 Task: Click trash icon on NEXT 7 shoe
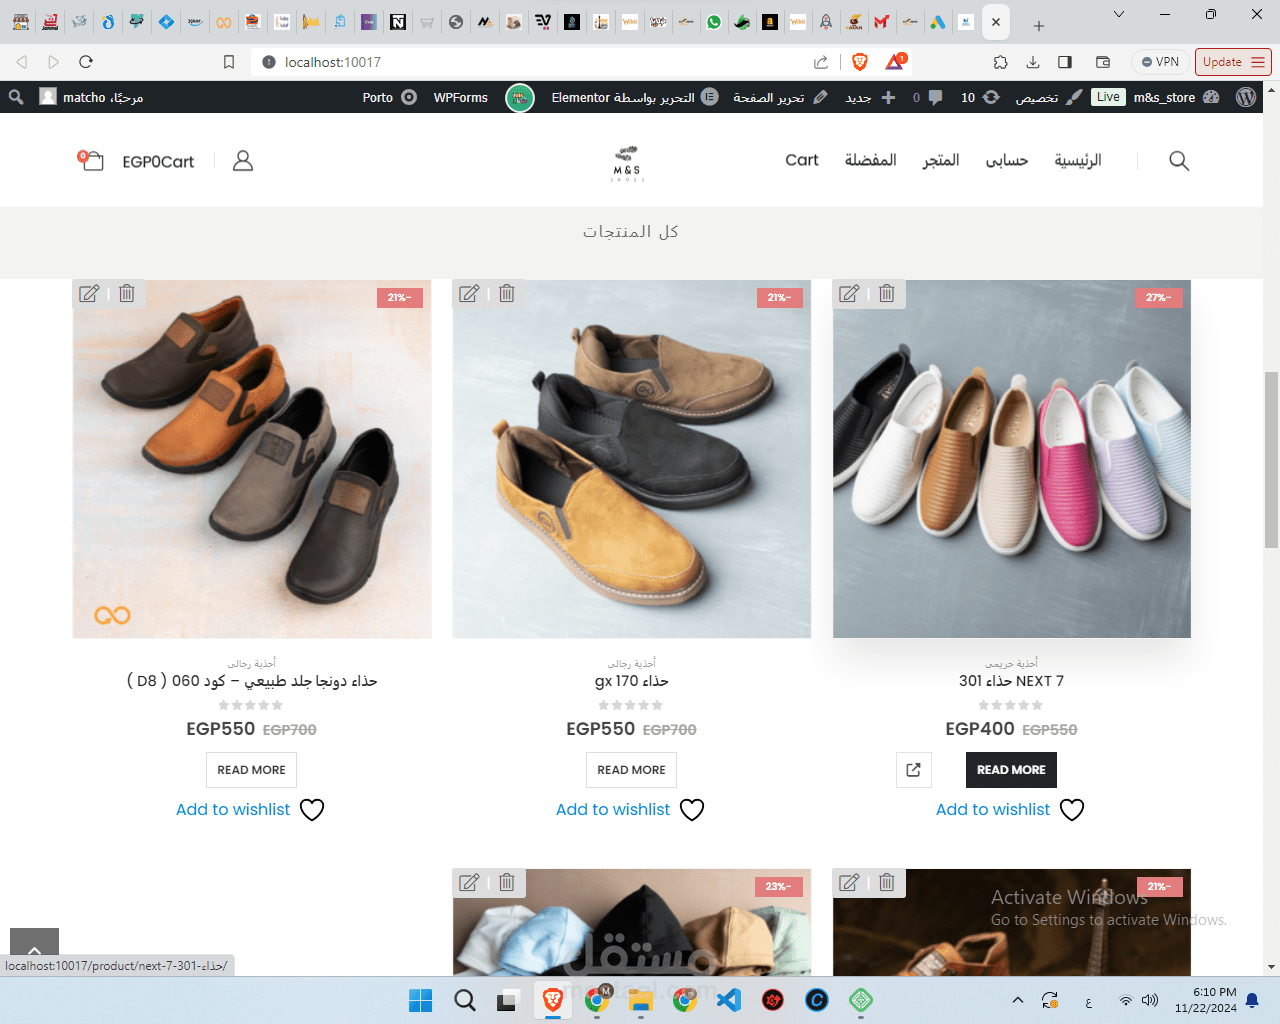(x=887, y=293)
